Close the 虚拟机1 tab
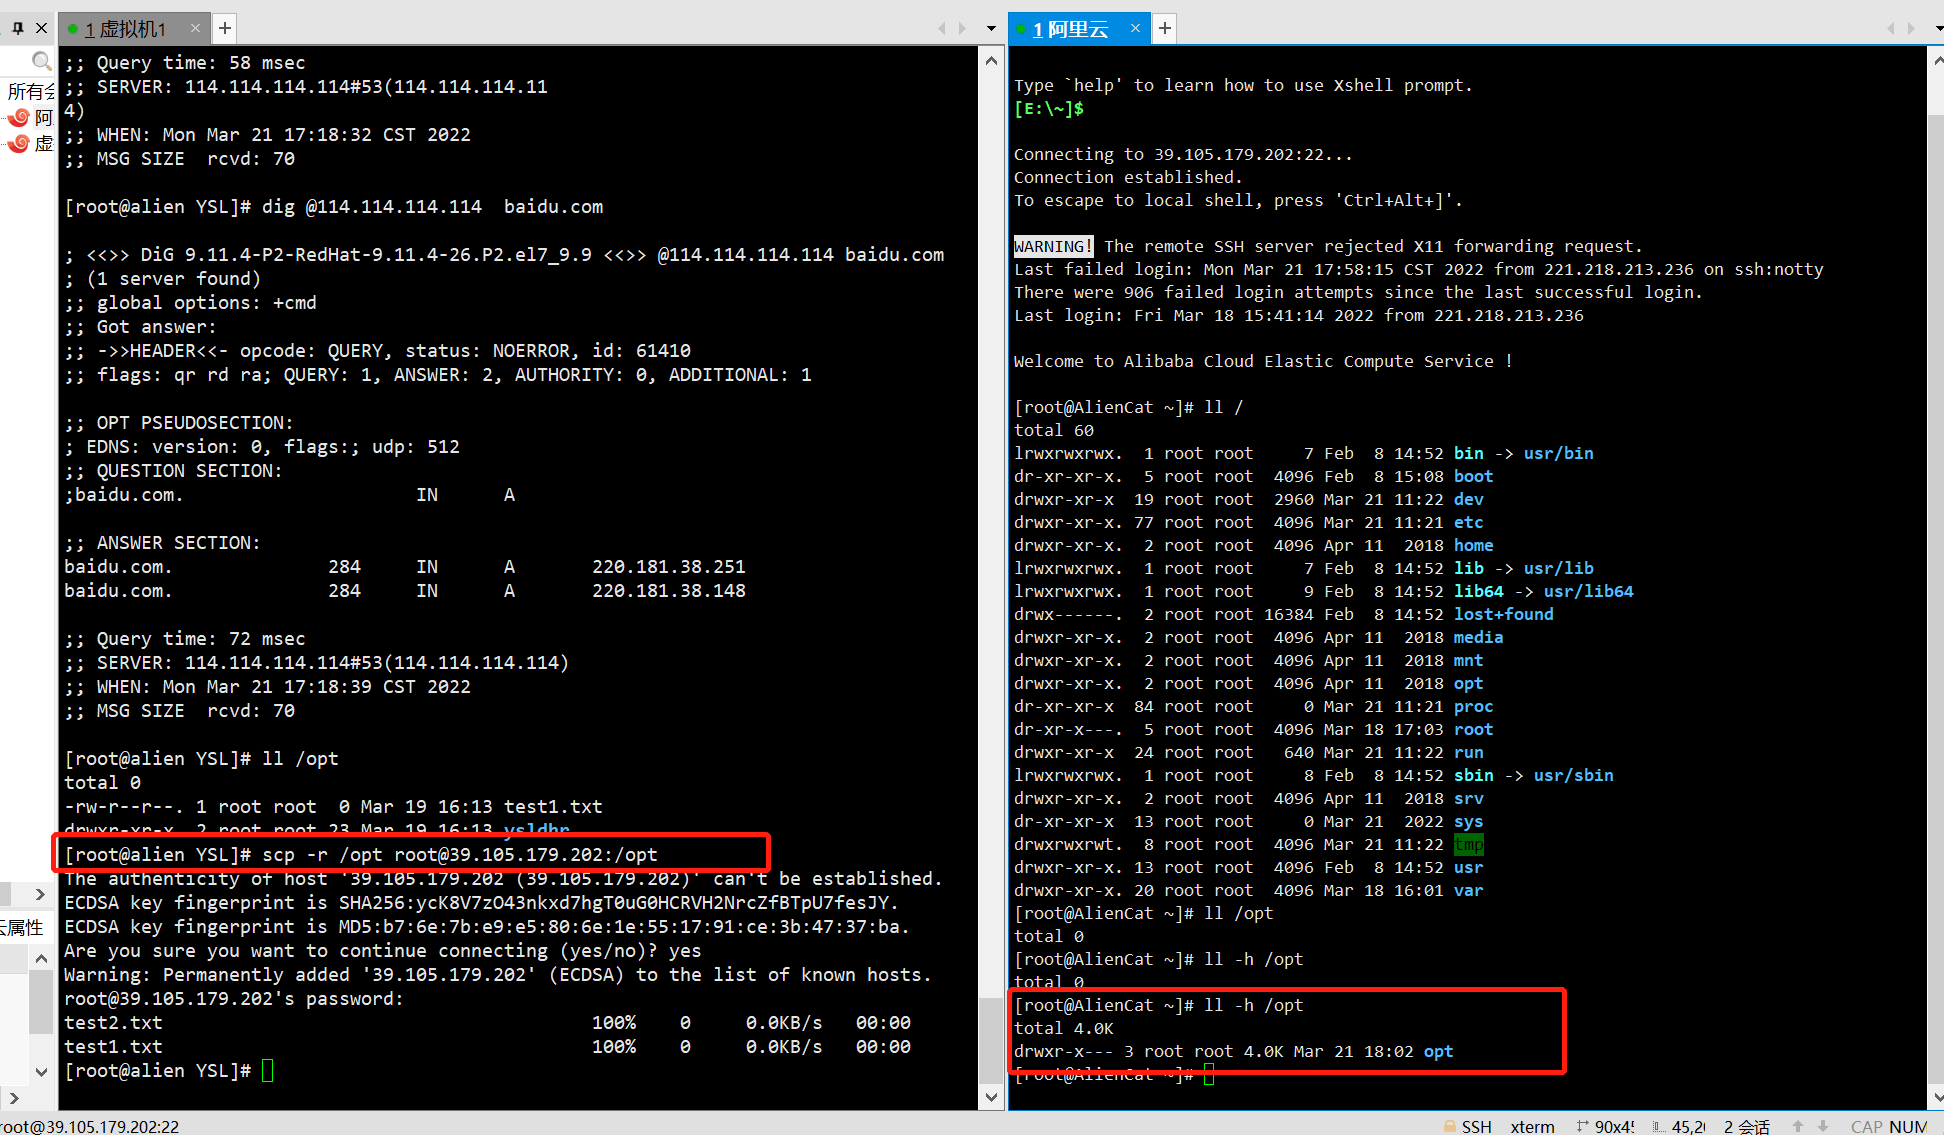This screenshot has height=1135, width=1944. (195, 28)
